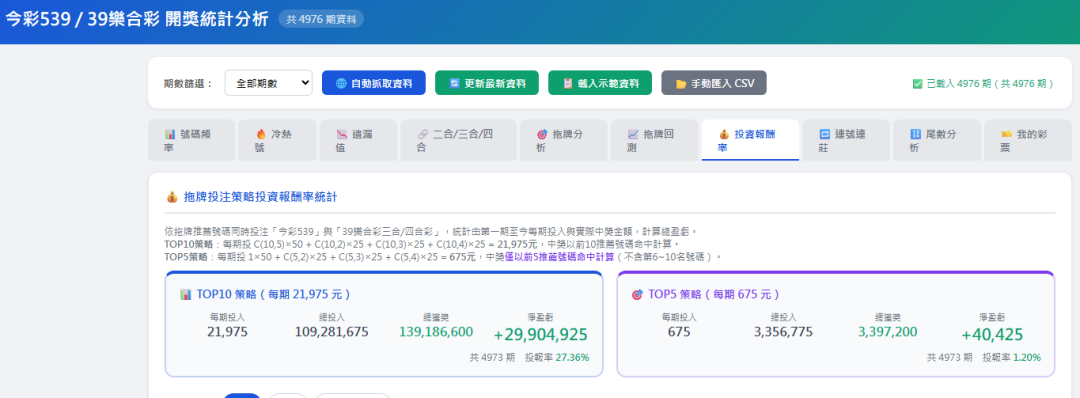Open the 遺漏值 tab
The height and width of the screenshot is (398, 1080).
tap(358, 140)
